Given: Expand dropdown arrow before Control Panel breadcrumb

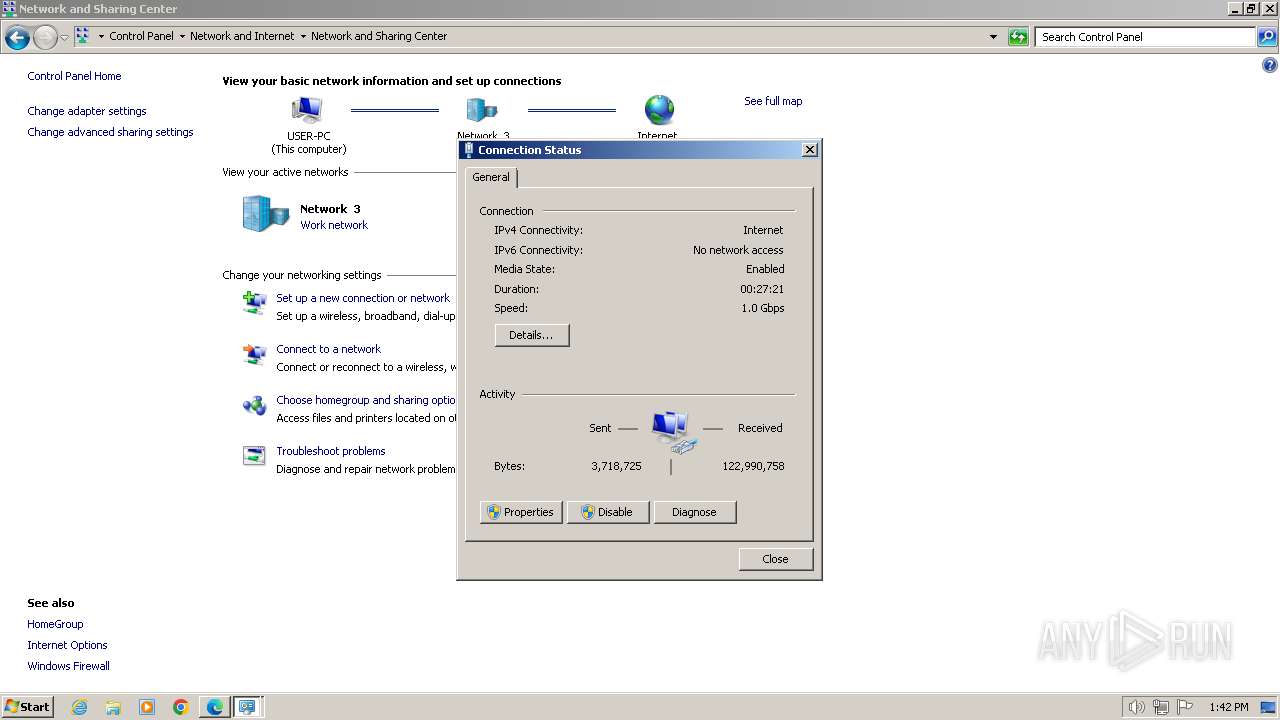Looking at the screenshot, I should click(101, 37).
